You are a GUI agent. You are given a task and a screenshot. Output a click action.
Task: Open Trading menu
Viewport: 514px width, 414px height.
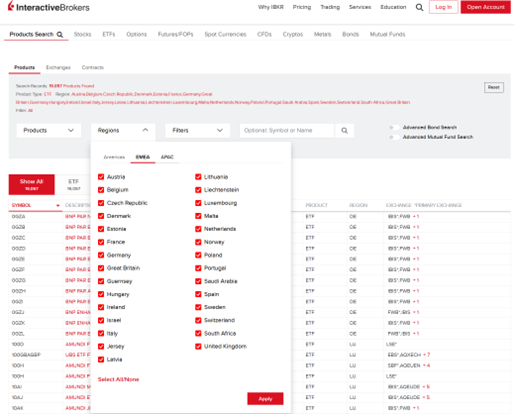click(330, 7)
